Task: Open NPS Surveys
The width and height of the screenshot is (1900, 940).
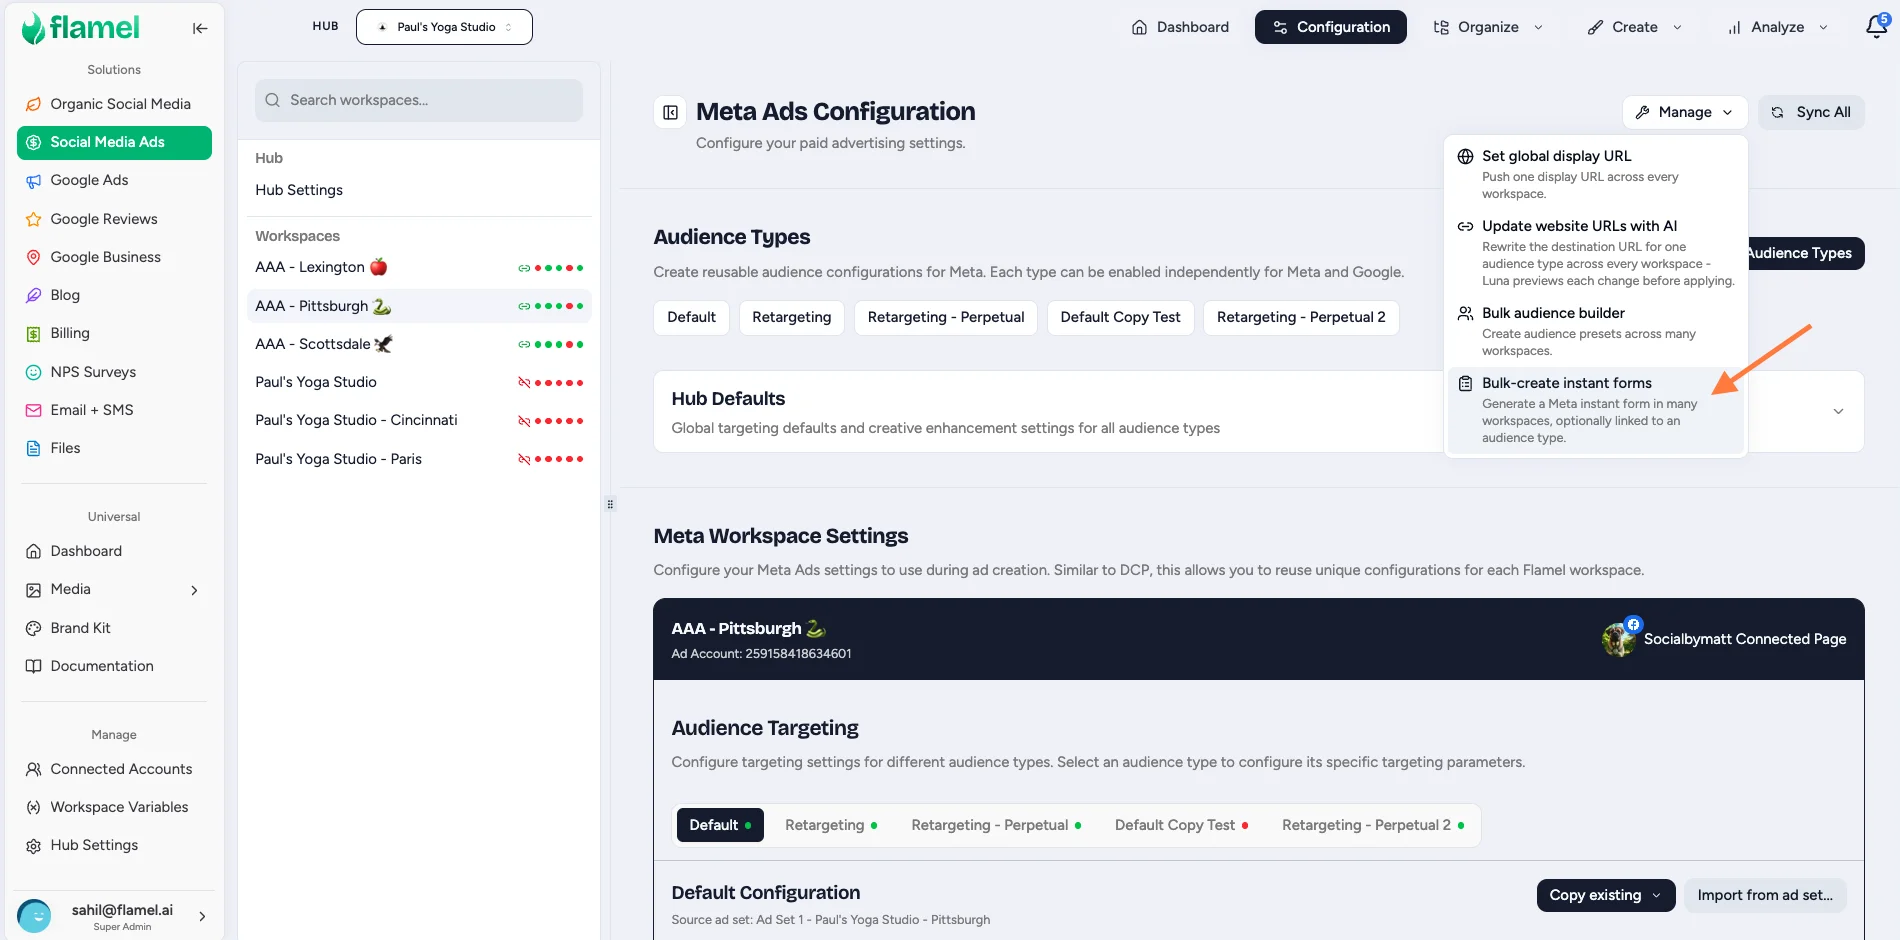Action: coord(114,372)
